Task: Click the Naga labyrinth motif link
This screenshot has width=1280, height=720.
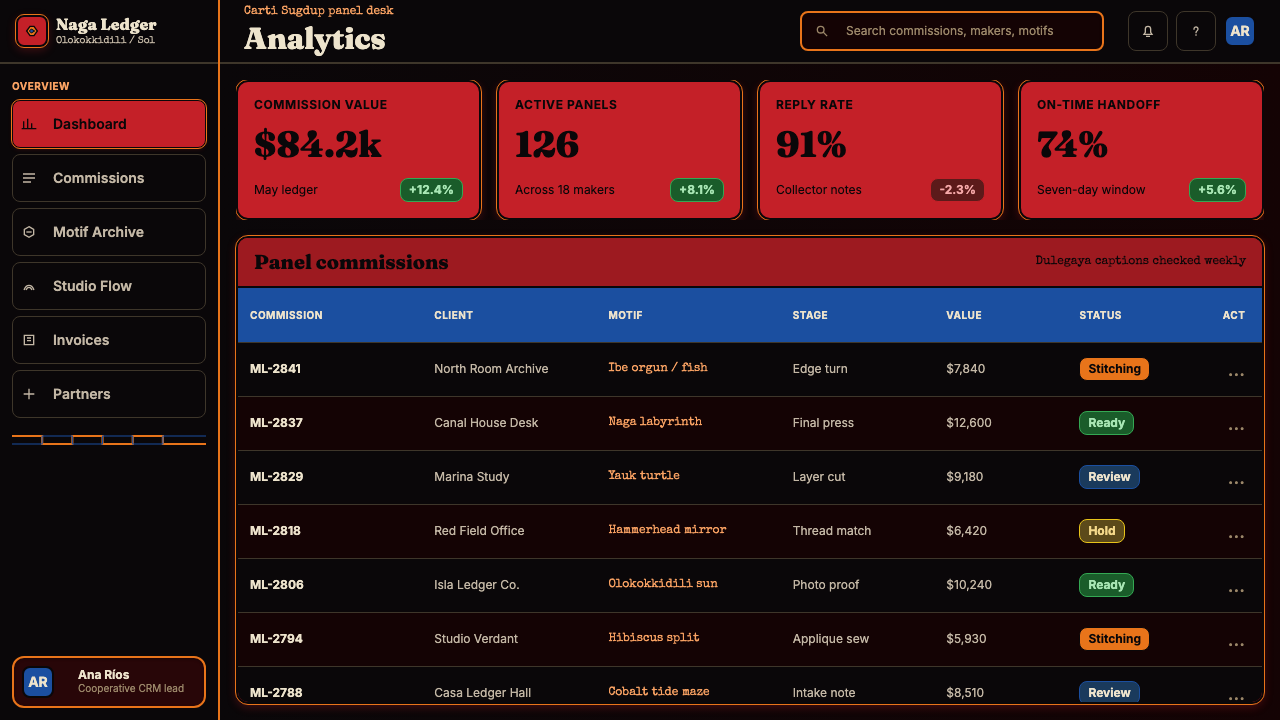Action: pos(655,422)
